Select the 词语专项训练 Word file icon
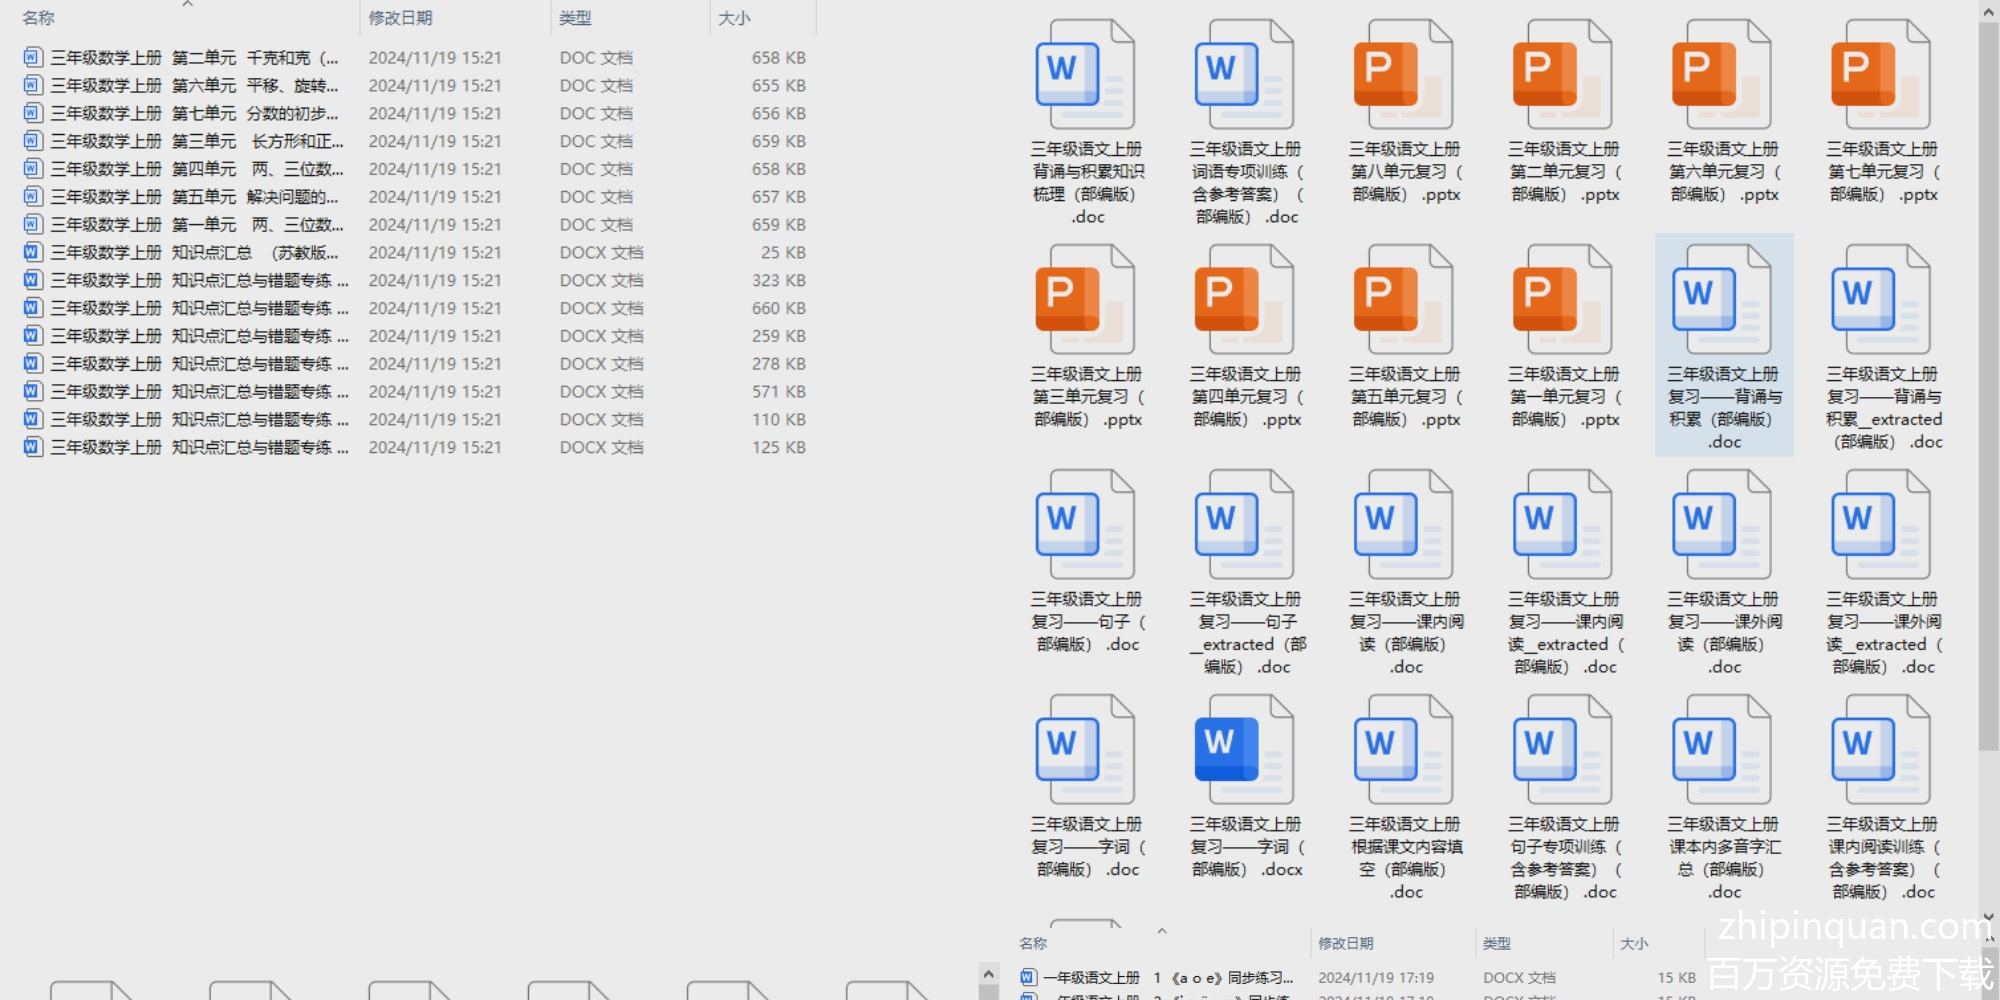2000x1000 pixels. (x=1245, y=75)
